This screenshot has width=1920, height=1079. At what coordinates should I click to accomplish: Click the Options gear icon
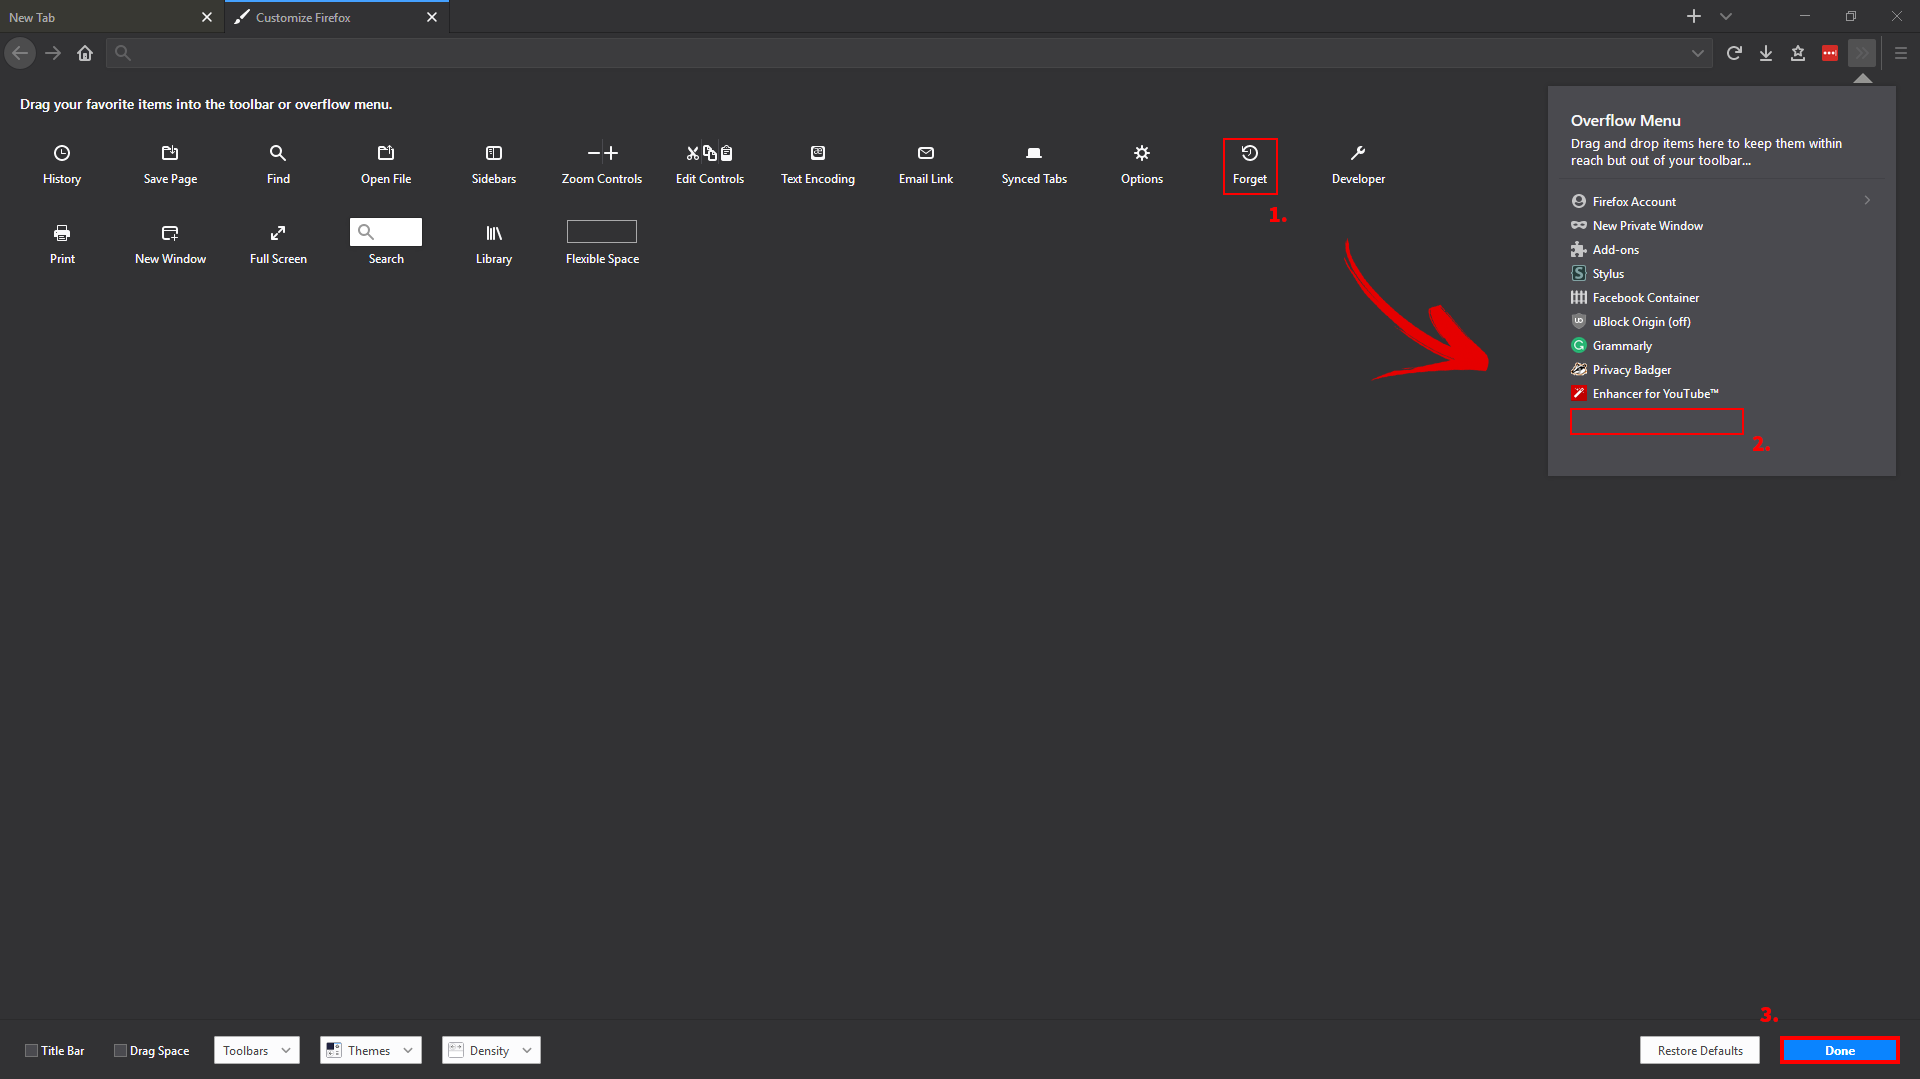(1142, 153)
